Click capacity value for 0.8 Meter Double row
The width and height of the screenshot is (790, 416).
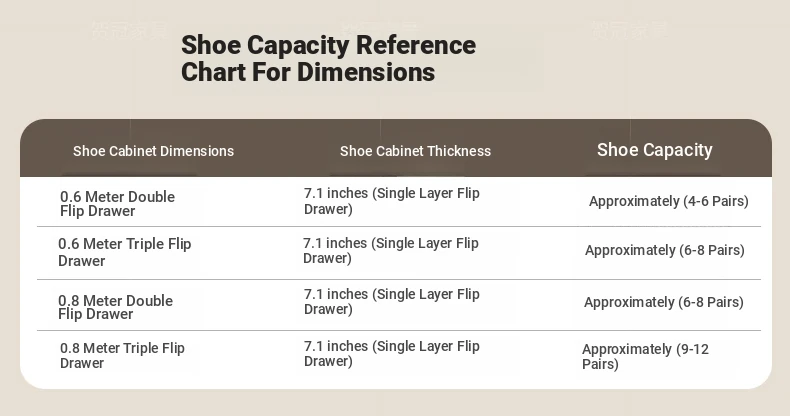point(664,302)
